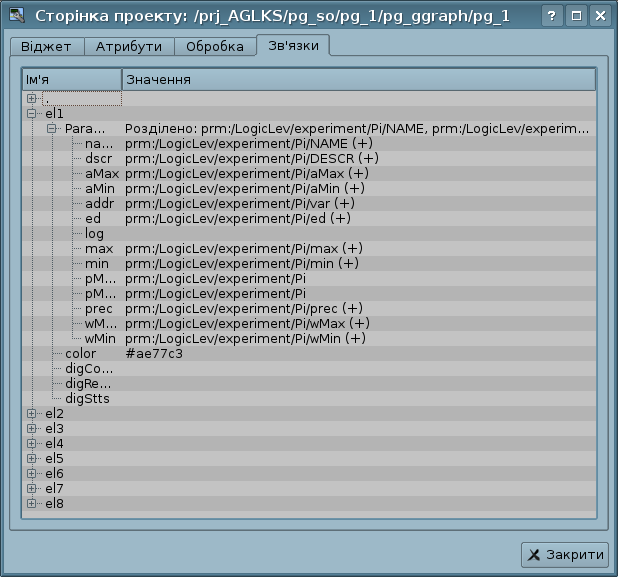Collapse the el1 tree node
618x577 pixels.
click(x=32, y=114)
